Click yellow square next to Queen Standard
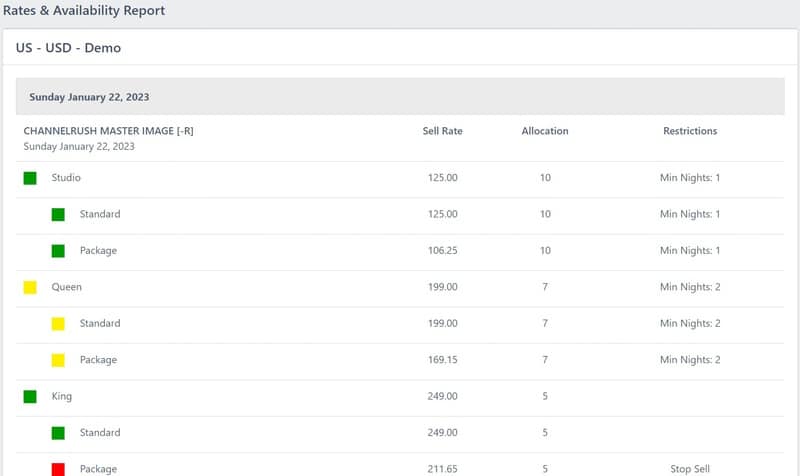The width and height of the screenshot is (800, 476). 58,324
